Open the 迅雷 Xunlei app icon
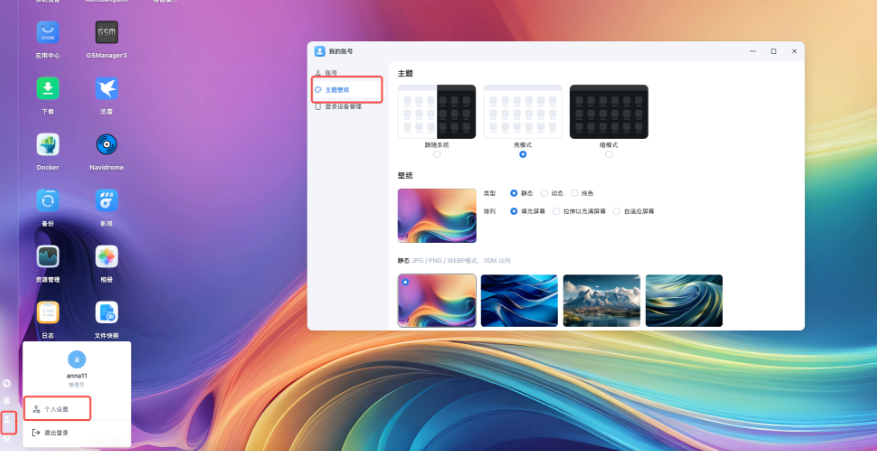Viewport: 877px width, 451px height. point(106,88)
